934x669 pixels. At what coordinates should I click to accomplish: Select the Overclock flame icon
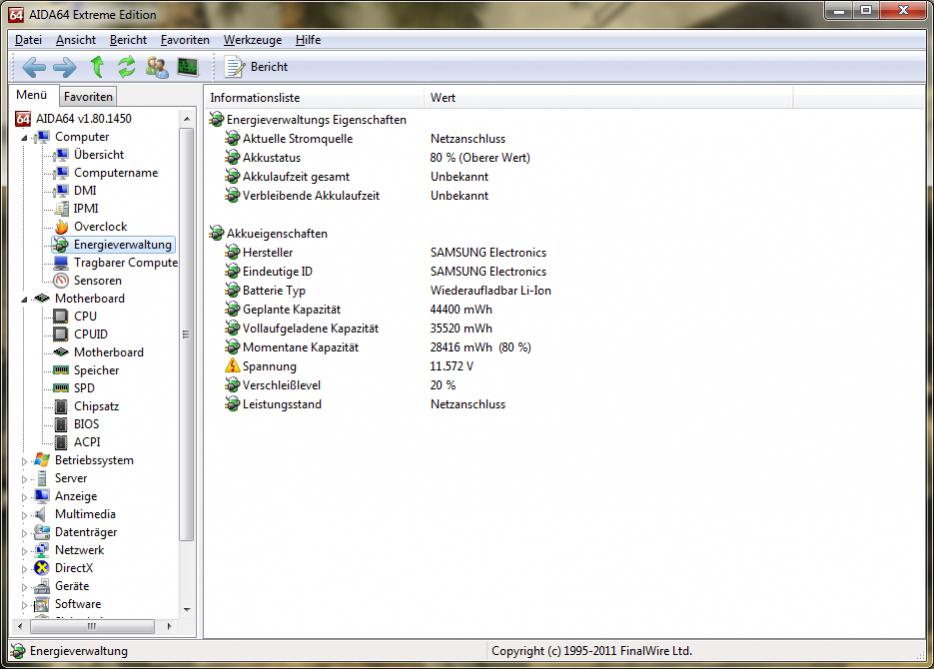pos(61,226)
